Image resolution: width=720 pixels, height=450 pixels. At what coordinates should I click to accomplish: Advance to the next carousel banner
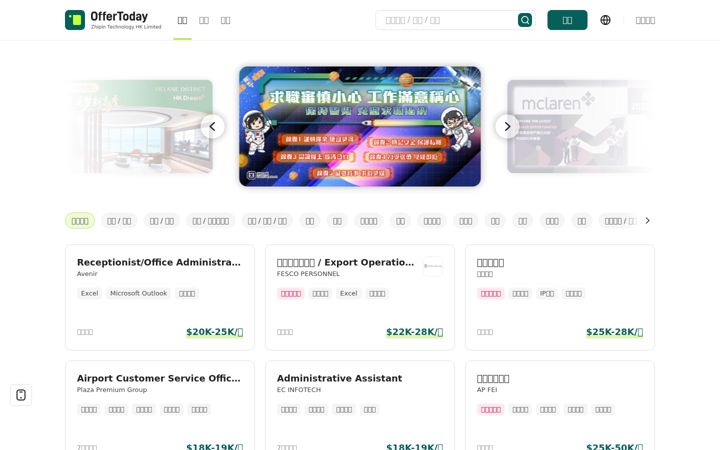click(507, 126)
